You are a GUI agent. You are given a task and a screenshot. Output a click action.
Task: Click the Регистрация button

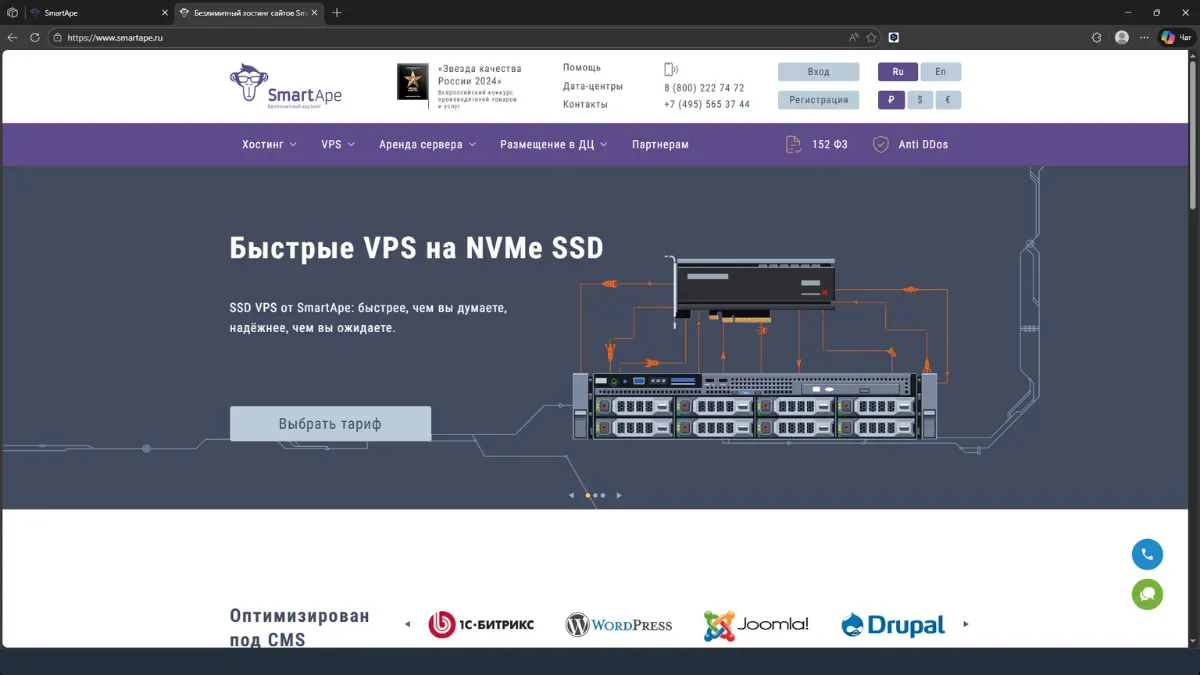click(818, 100)
